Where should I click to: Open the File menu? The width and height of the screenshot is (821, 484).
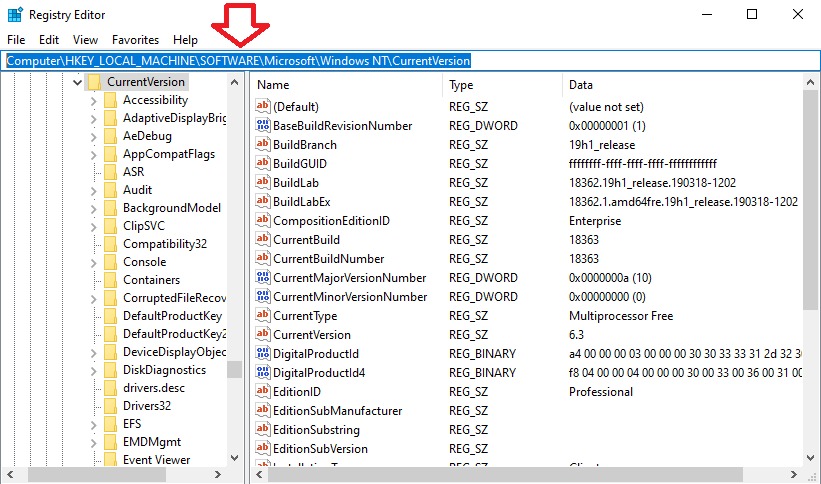(x=16, y=40)
